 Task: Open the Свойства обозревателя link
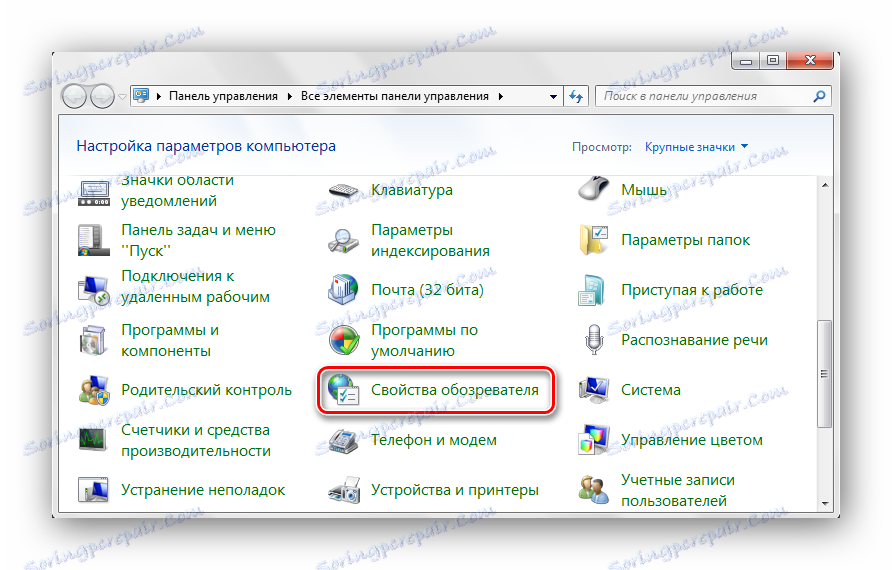tap(455, 390)
